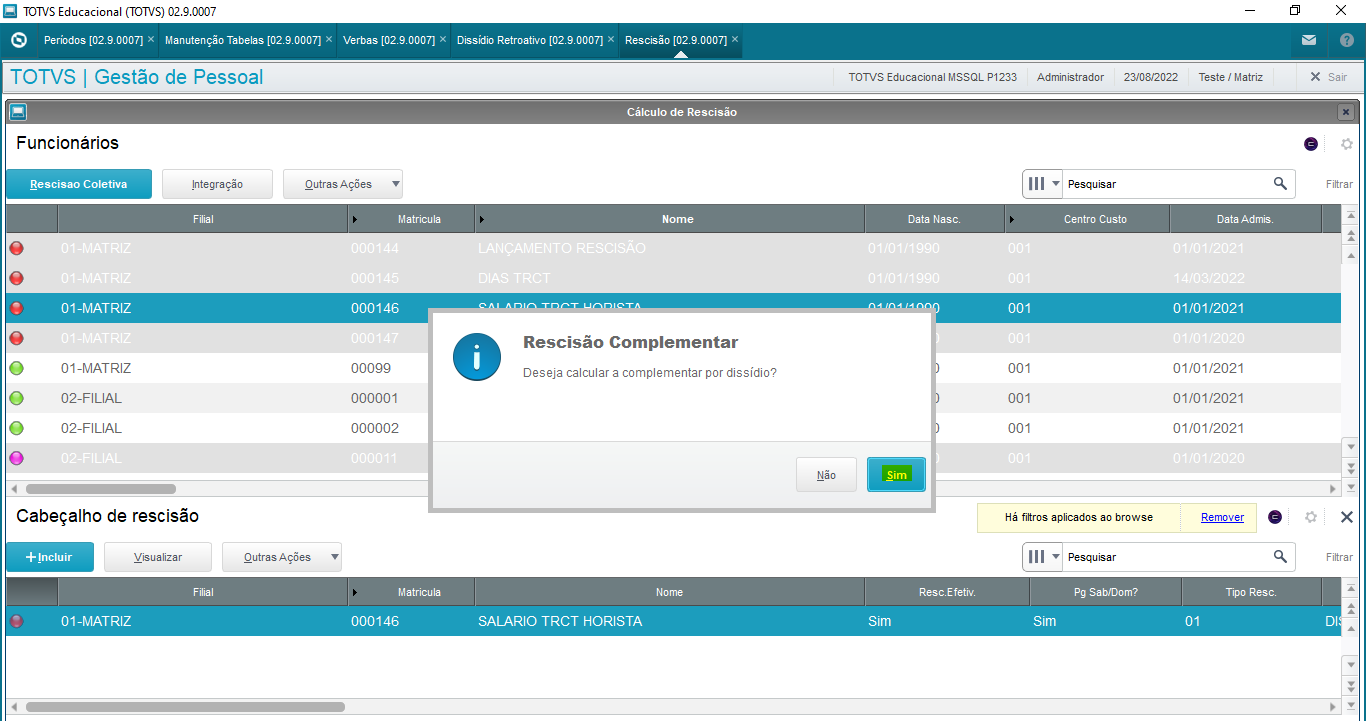The height and width of the screenshot is (721, 1366).
Task: Close the Verbas tab with its X
Action: [x=443, y=40]
